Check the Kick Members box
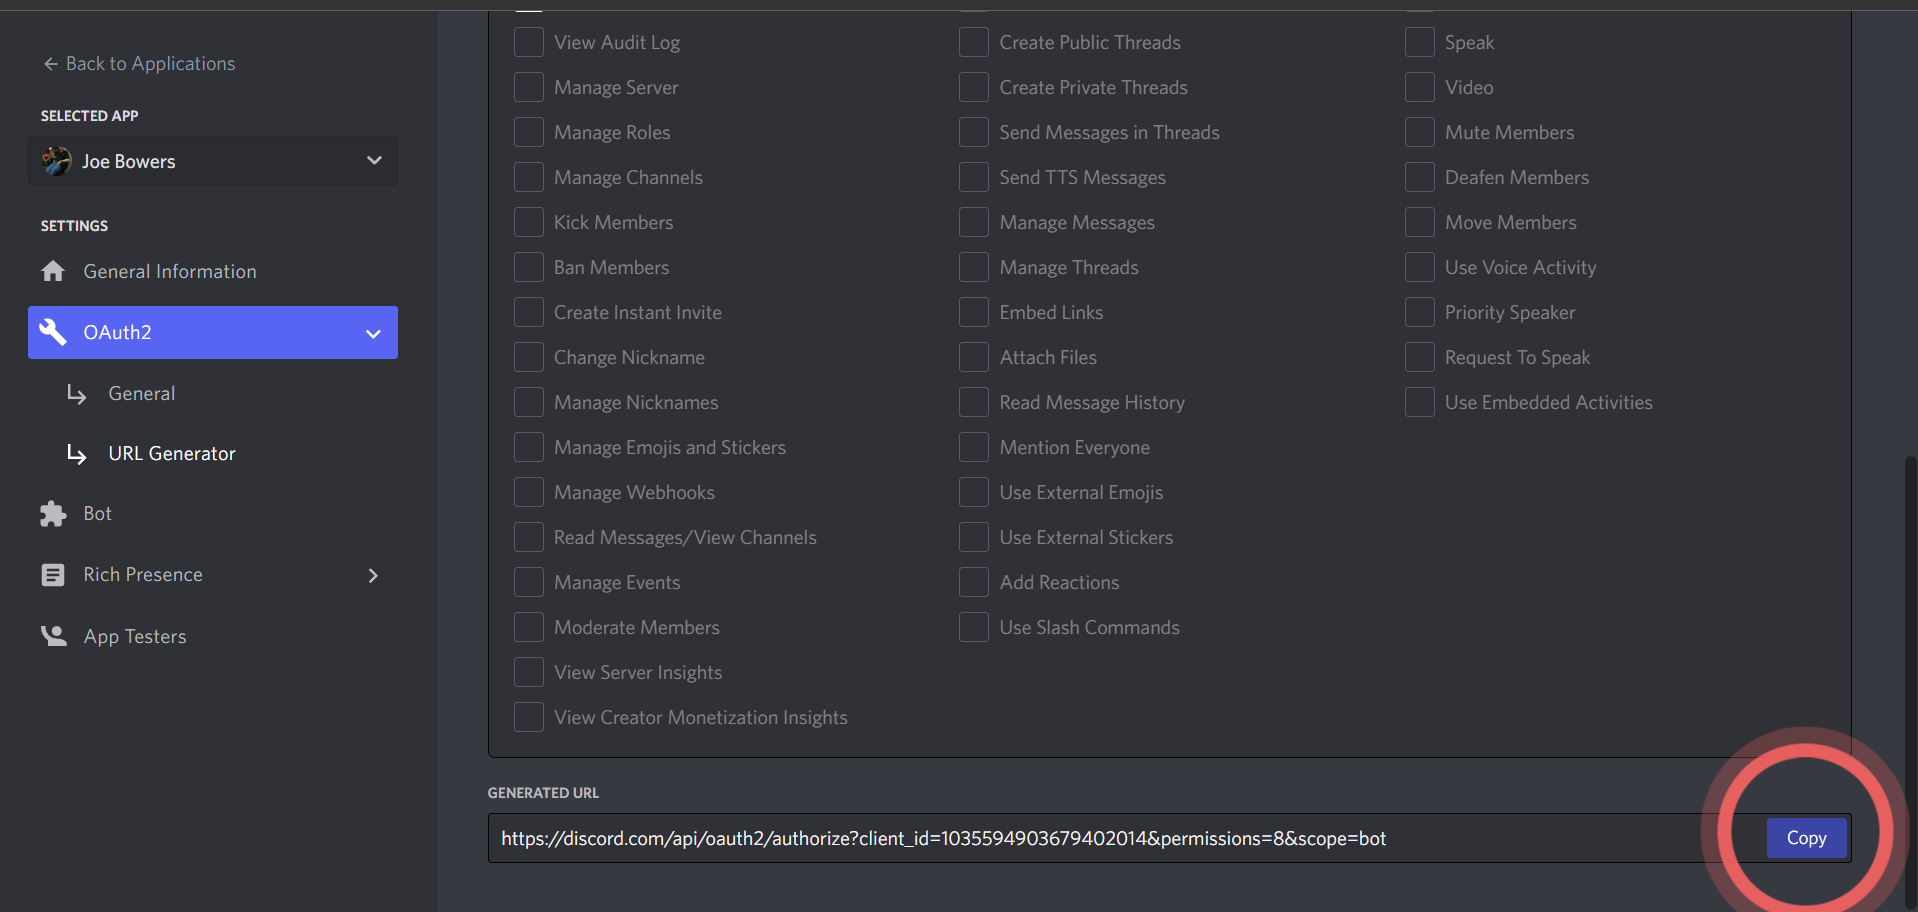The width and height of the screenshot is (1918, 912). tap(529, 222)
